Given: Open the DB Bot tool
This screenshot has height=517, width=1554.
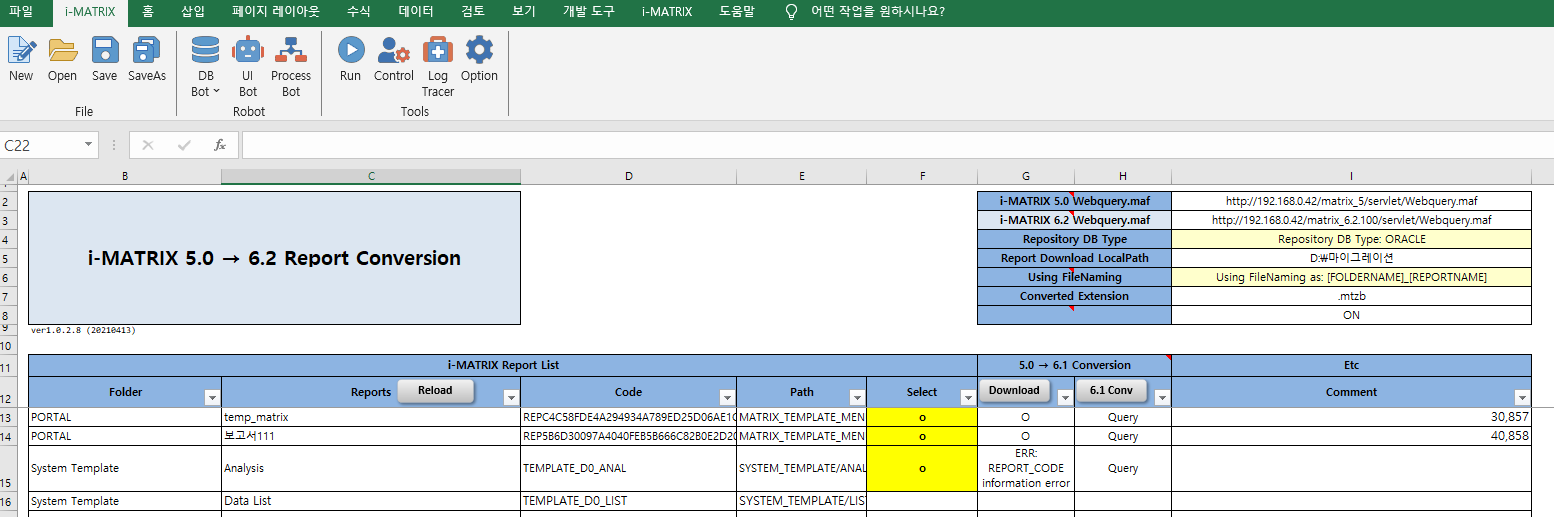Looking at the screenshot, I should point(205,51).
